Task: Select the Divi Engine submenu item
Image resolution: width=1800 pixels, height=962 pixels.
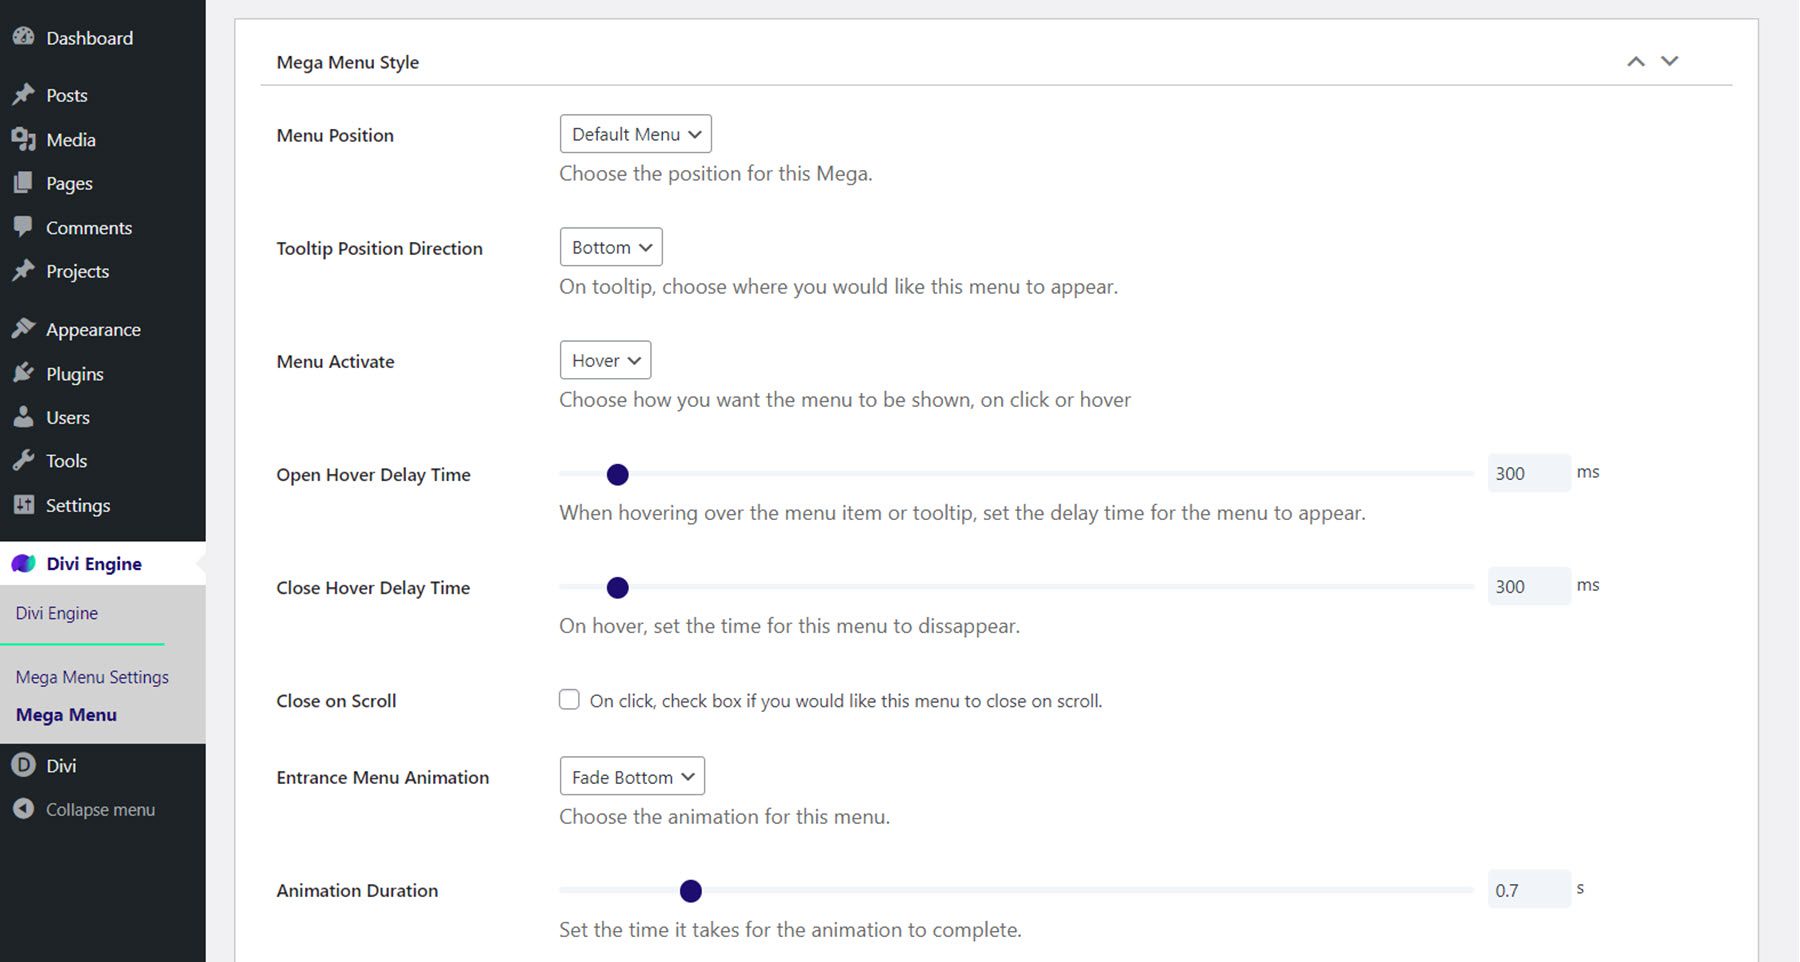Action: (56, 613)
